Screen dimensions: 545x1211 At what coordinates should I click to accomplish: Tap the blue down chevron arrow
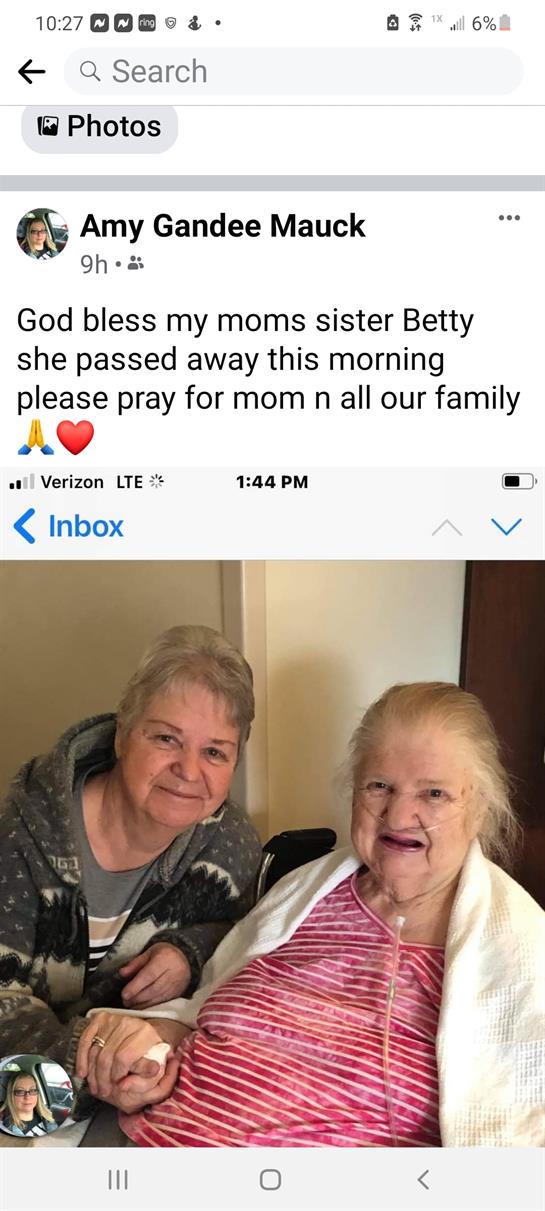(x=507, y=527)
